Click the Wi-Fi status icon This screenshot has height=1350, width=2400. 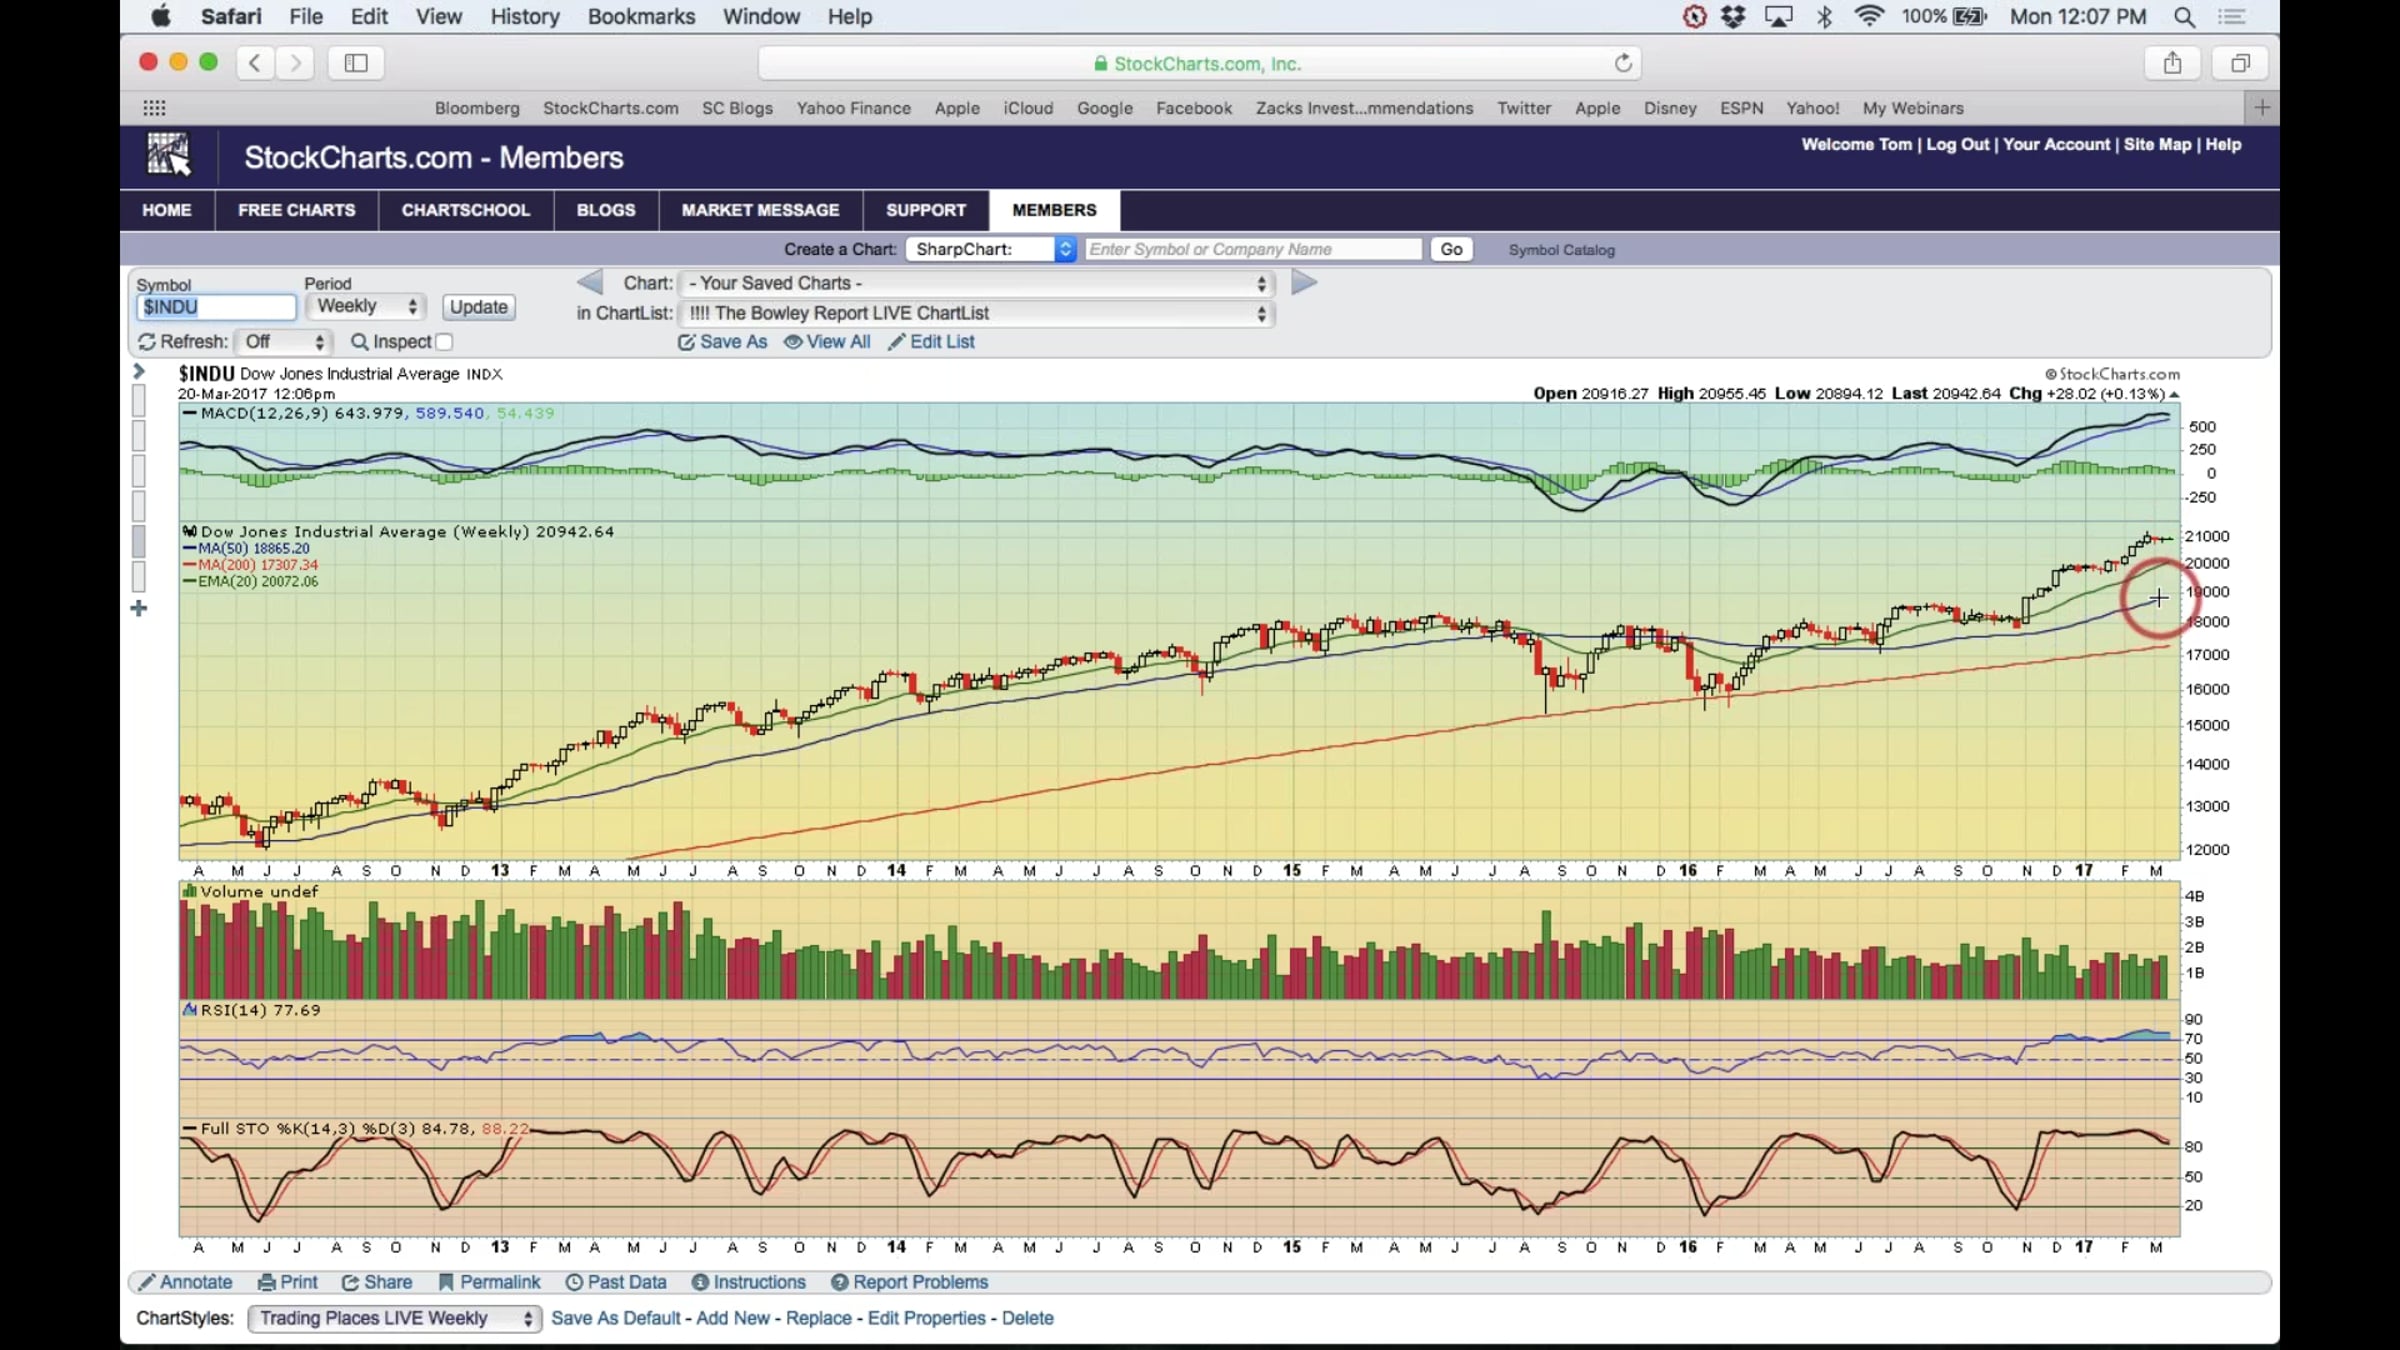point(1868,16)
